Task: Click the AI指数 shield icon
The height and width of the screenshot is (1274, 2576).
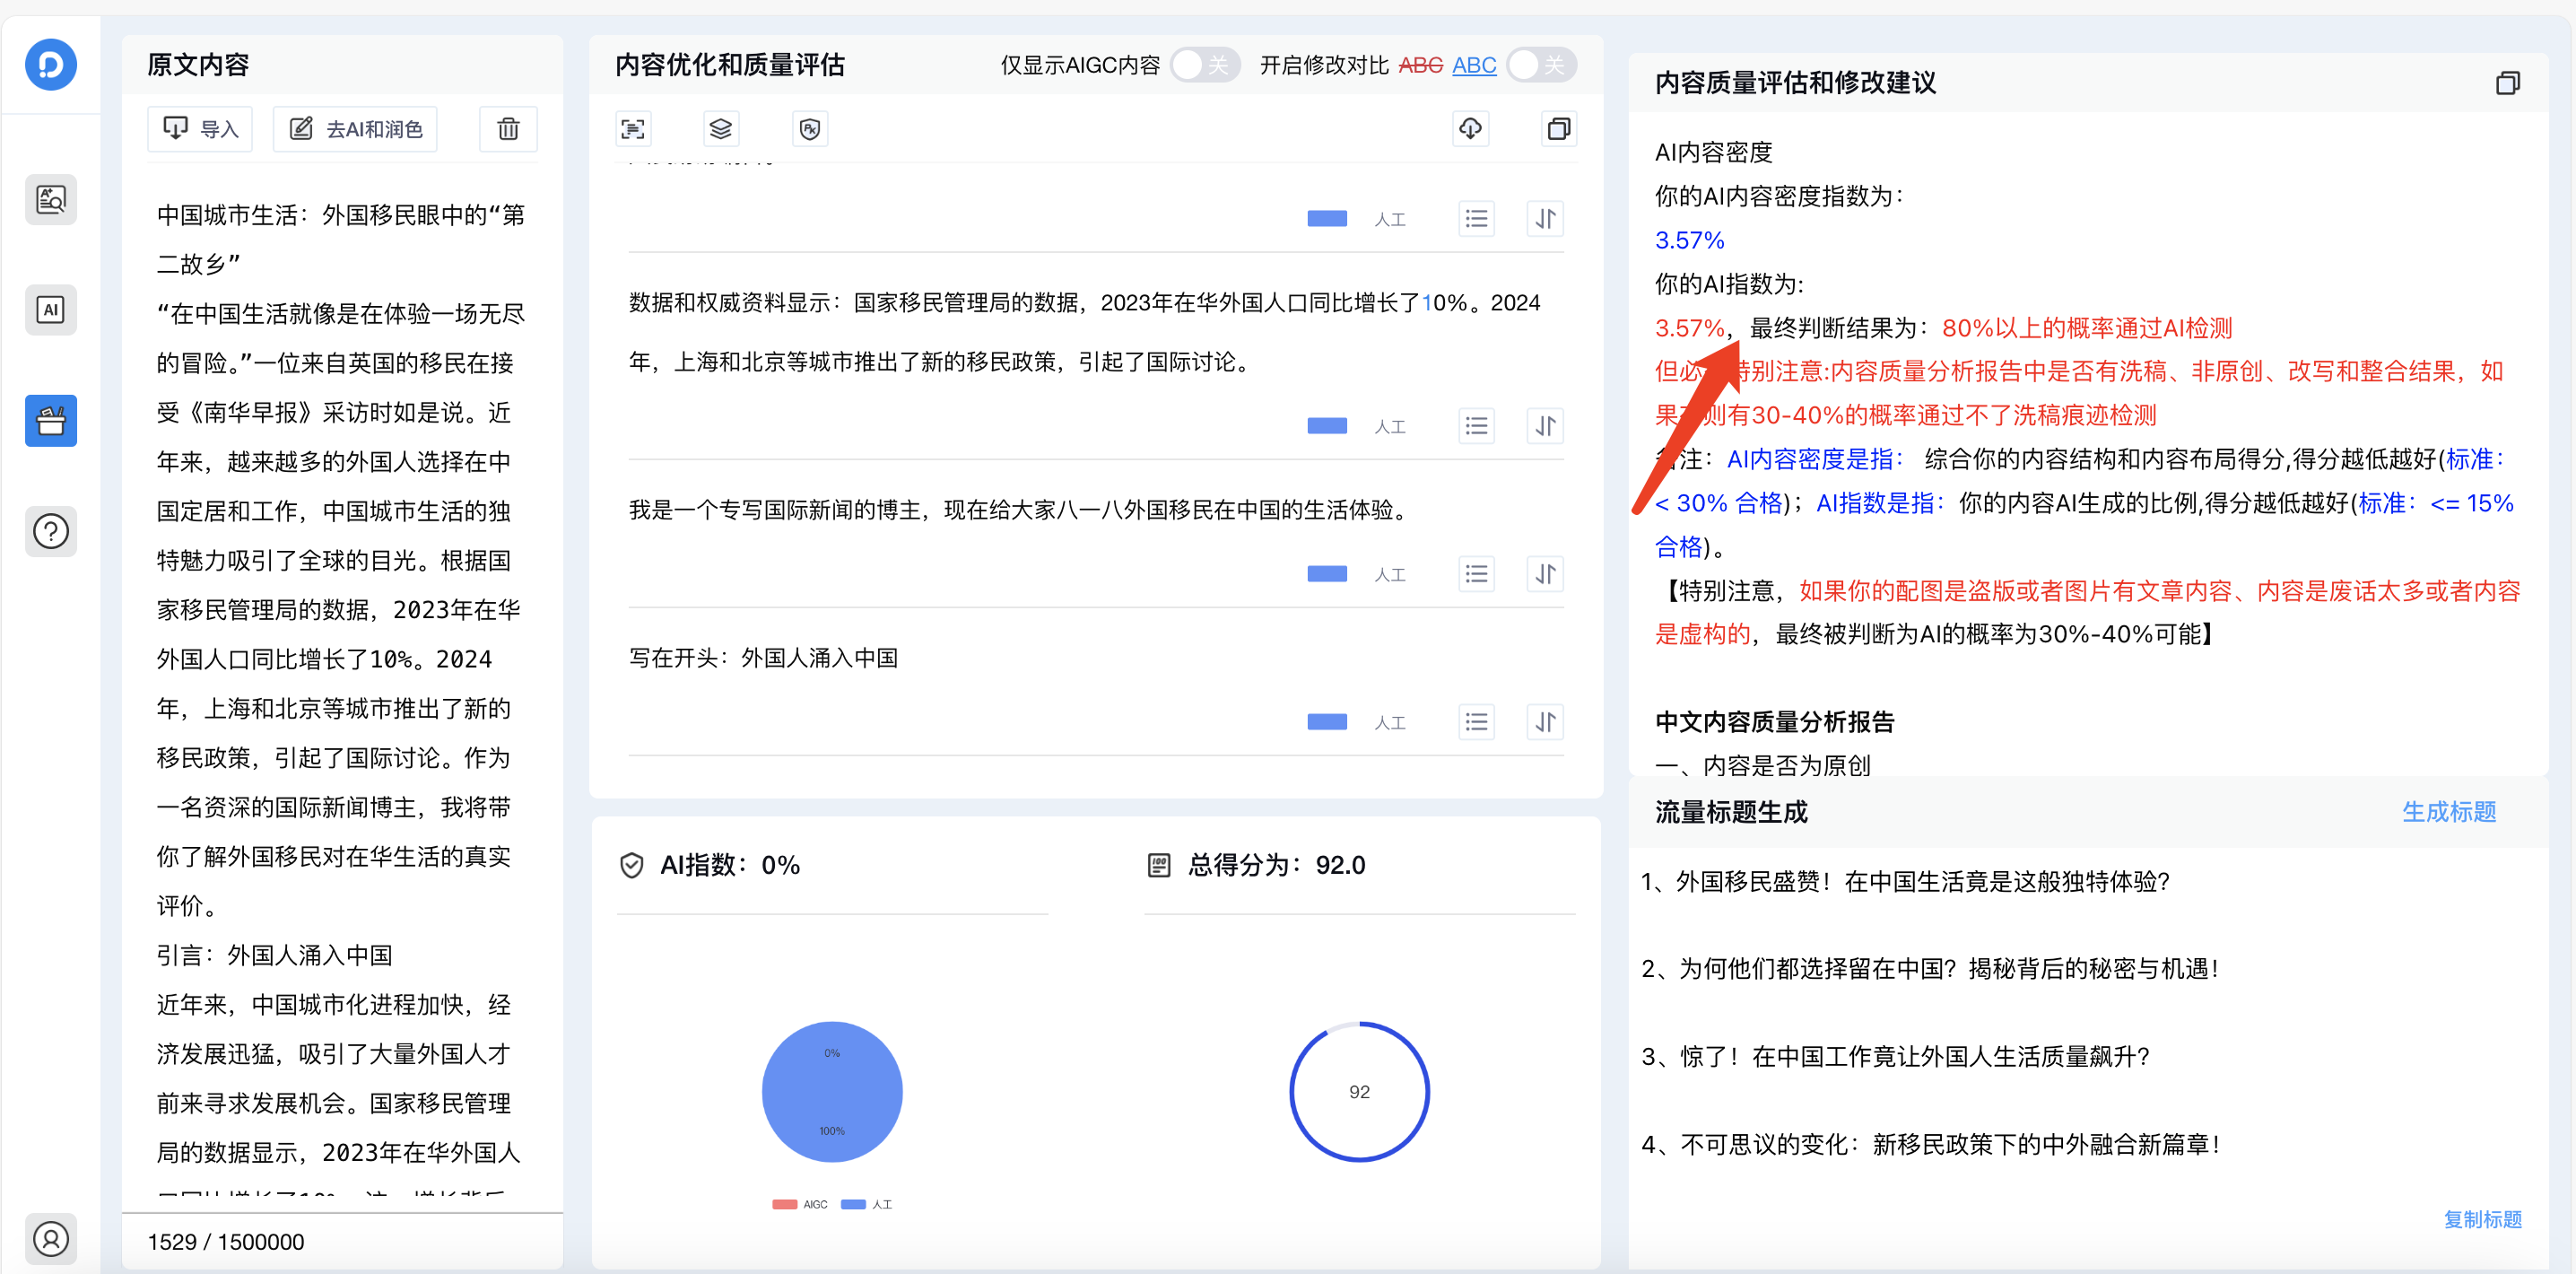Action: (632, 866)
